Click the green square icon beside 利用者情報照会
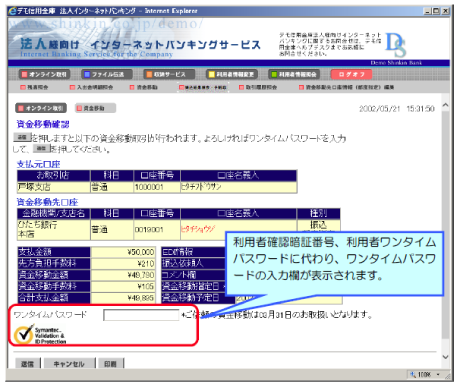460x386 pixels. point(274,74)
